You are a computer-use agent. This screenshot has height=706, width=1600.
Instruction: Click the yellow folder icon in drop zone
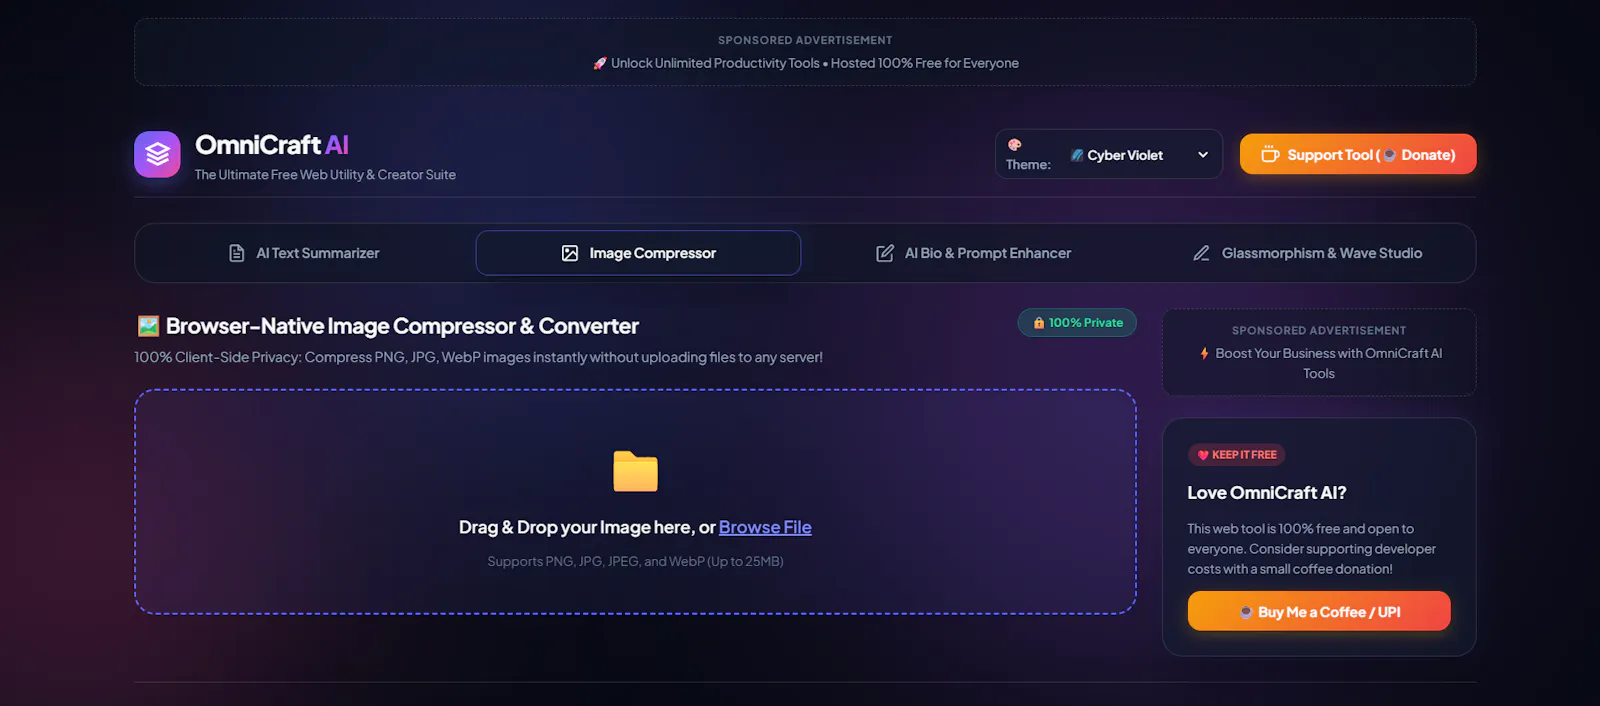635,471
